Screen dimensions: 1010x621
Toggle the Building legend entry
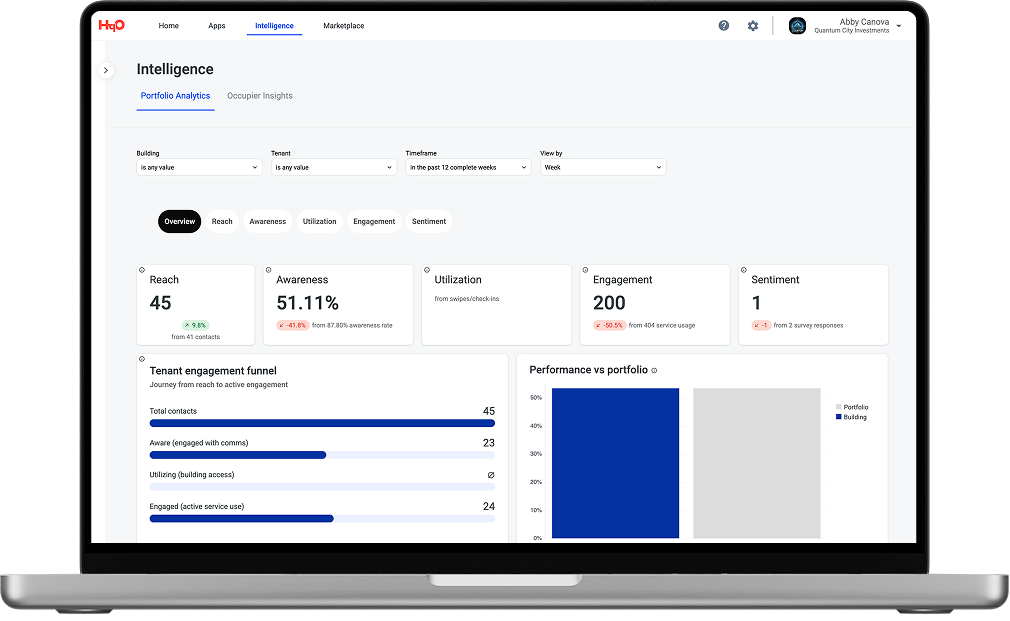pos(851,417)
